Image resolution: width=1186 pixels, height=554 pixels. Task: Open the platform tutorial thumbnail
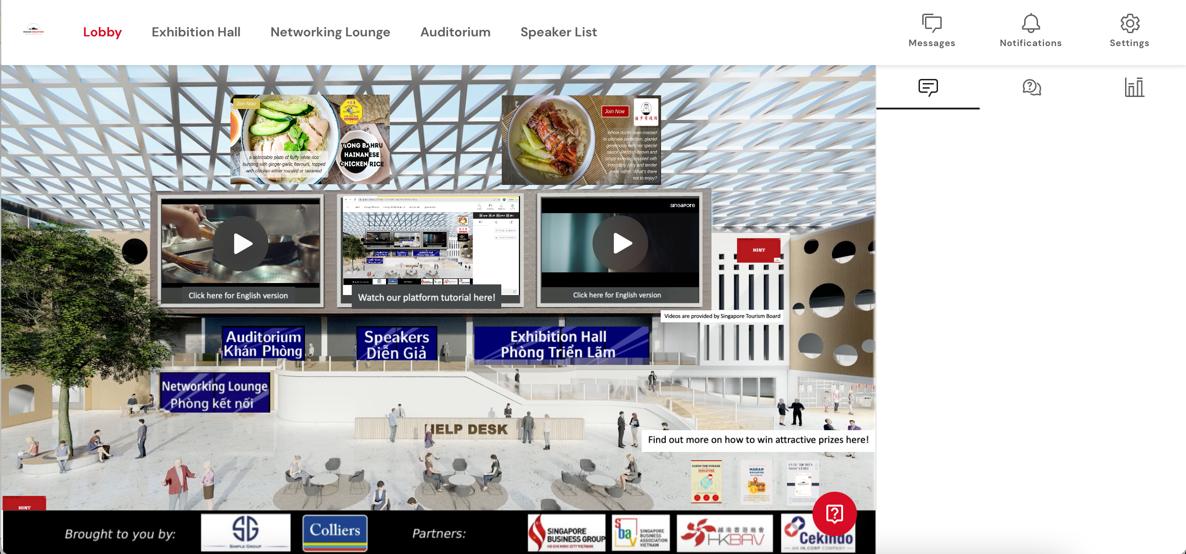pyautogui.click(x=430, y=247)
